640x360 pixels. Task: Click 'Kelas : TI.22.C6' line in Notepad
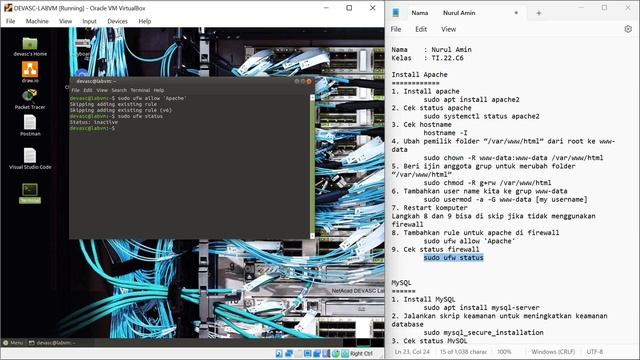coord(427,58)
